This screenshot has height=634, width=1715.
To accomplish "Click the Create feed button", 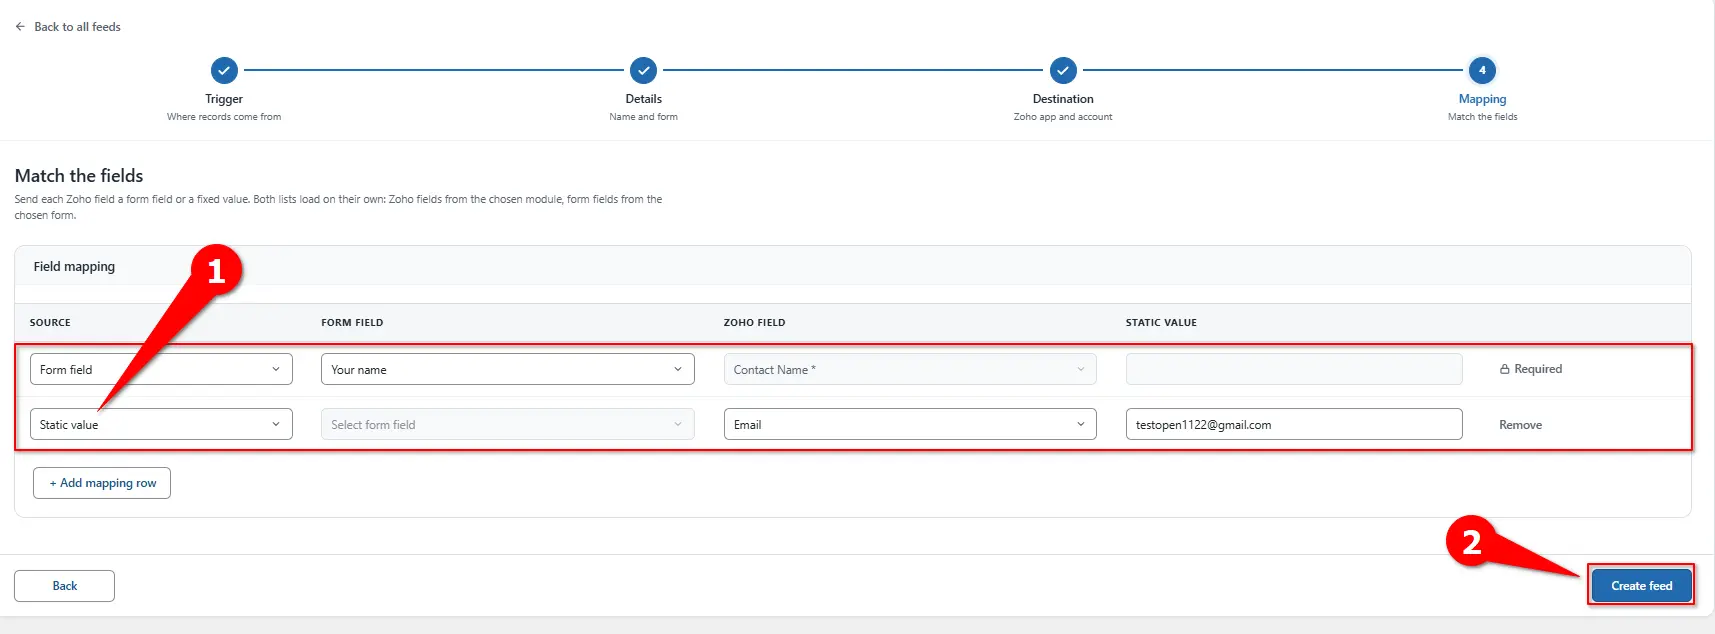I will click(x=1641, y=586).
